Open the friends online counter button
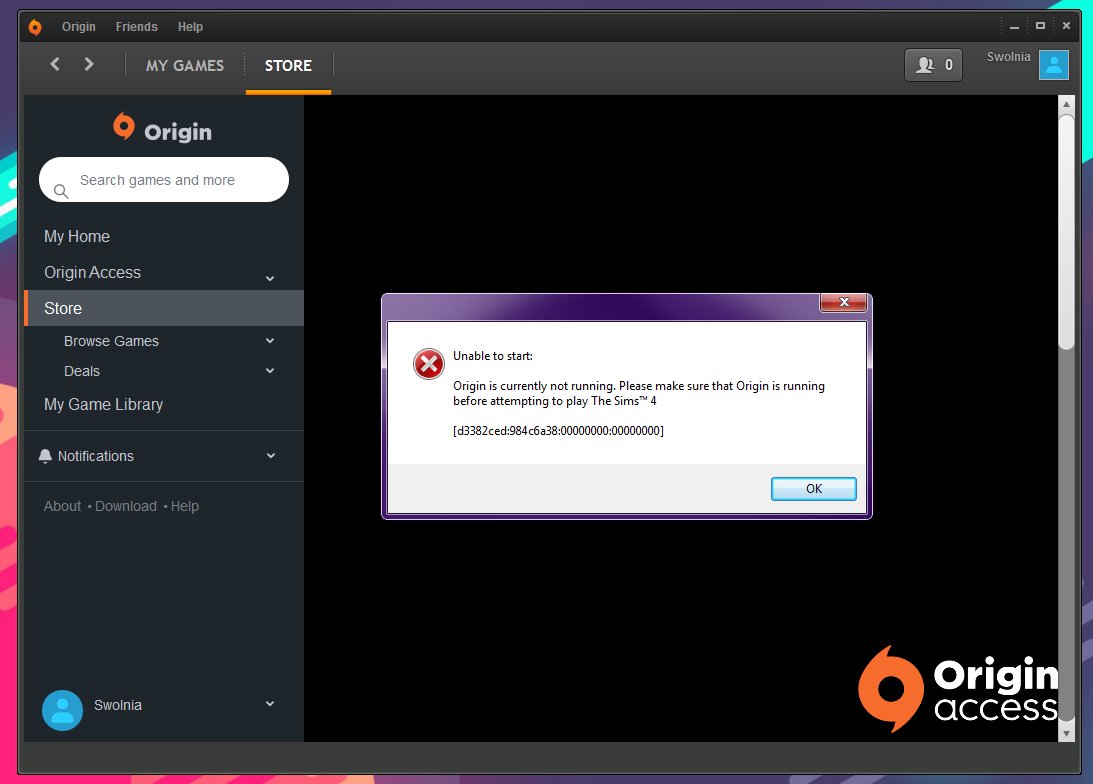Viewport: 1093px width, 784px height. (x=933, y=65)
